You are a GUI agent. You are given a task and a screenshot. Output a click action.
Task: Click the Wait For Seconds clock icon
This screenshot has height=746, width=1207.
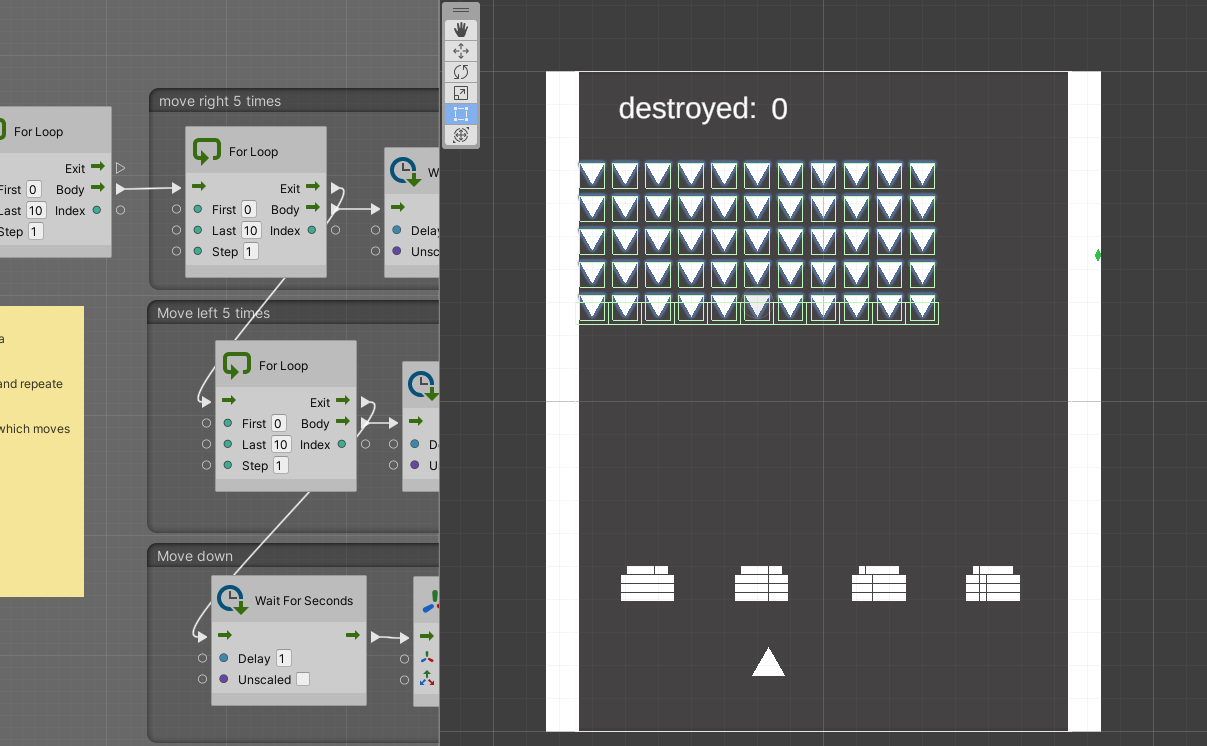(233, 600)
